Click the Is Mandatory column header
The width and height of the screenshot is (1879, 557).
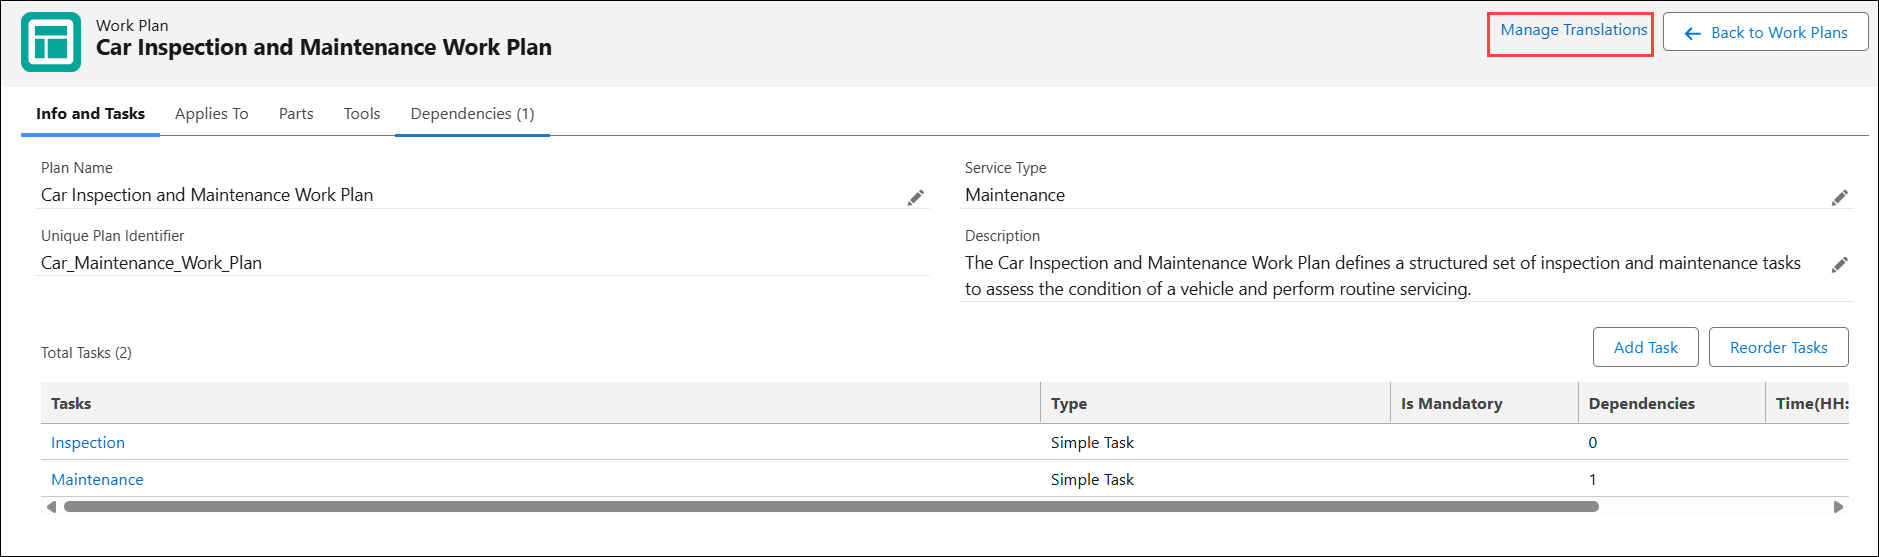click(1484, 403)
